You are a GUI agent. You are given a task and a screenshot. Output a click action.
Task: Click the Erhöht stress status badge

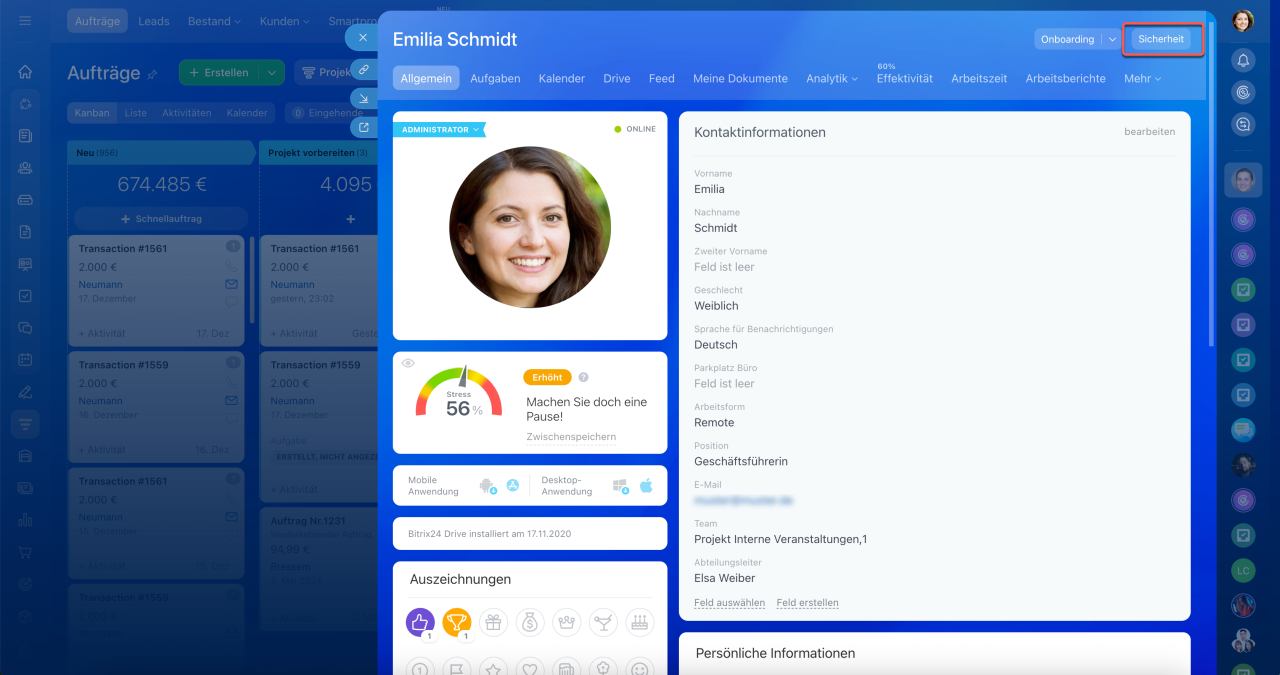(x=547, y=378)
